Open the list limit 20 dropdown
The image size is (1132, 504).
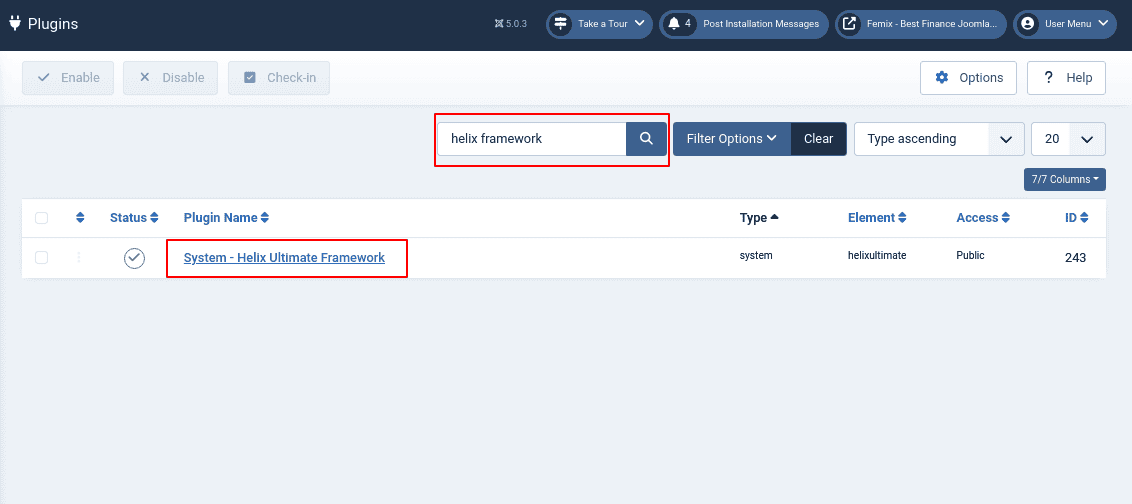click(1067, 139)
